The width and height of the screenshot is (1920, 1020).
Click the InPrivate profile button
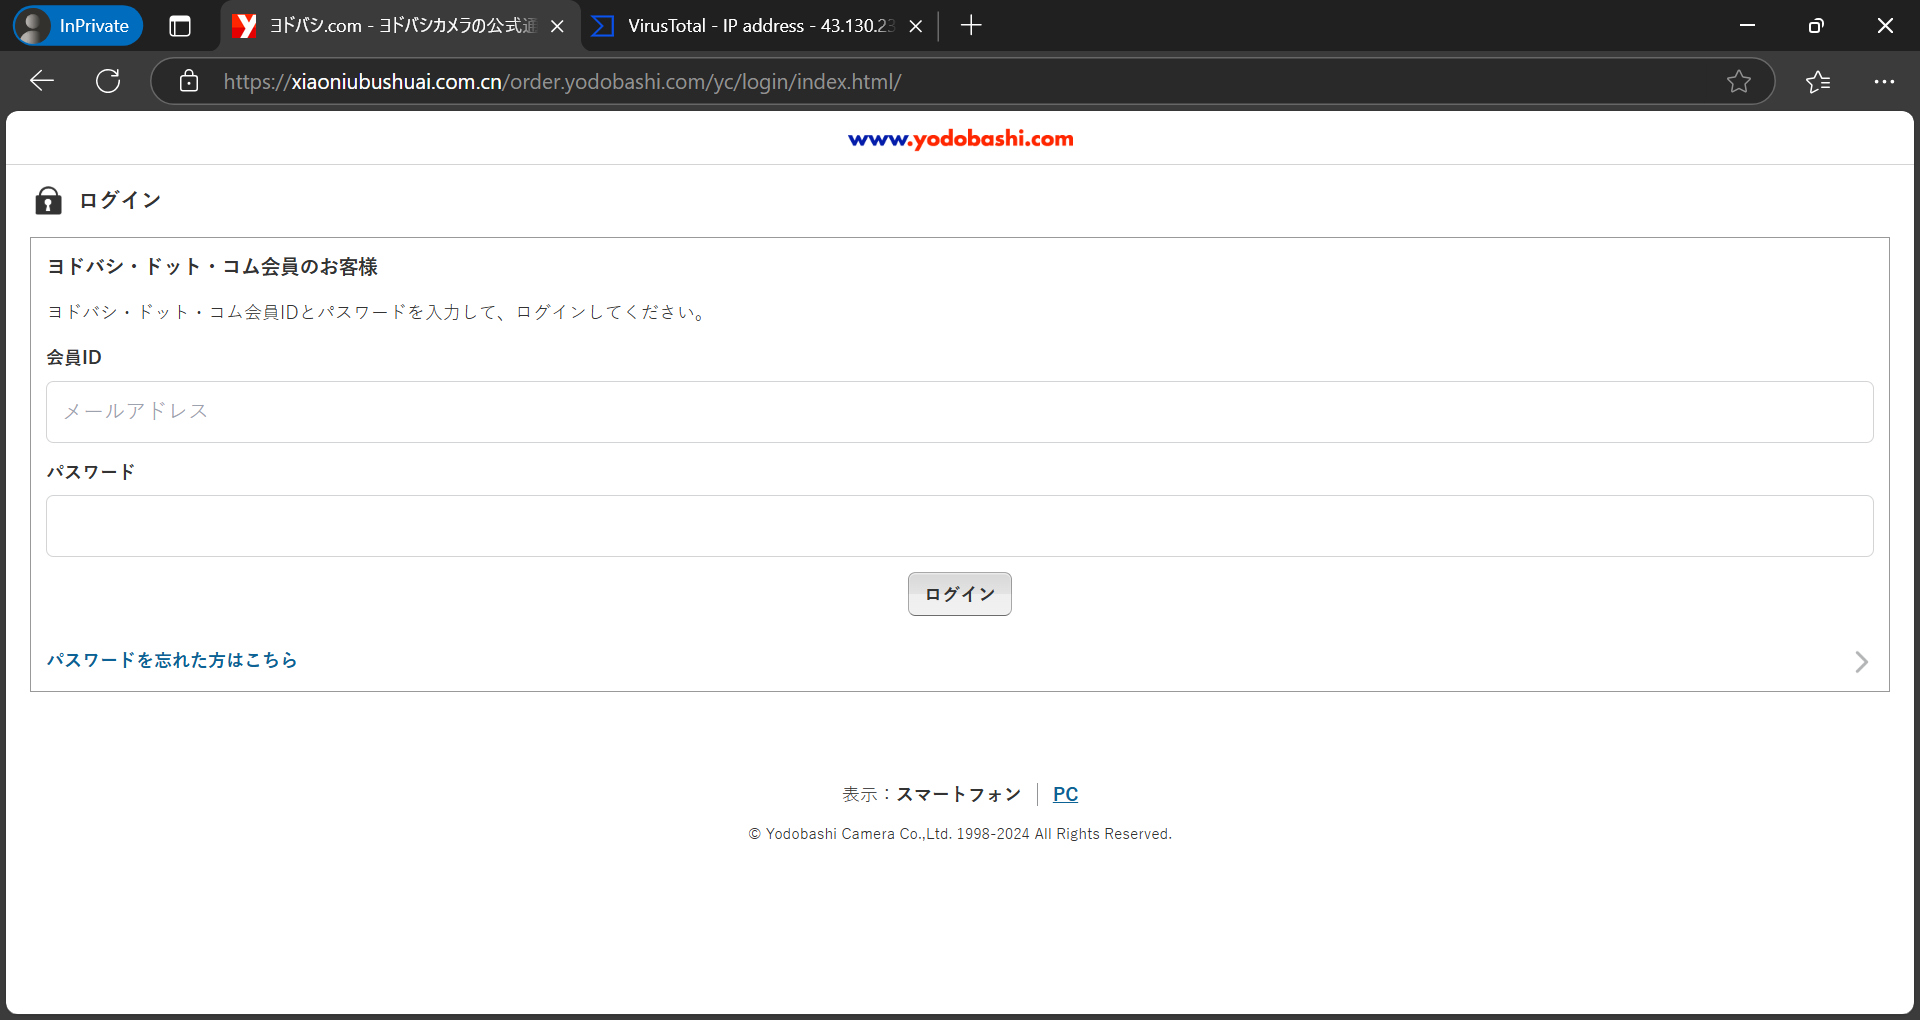78,26
